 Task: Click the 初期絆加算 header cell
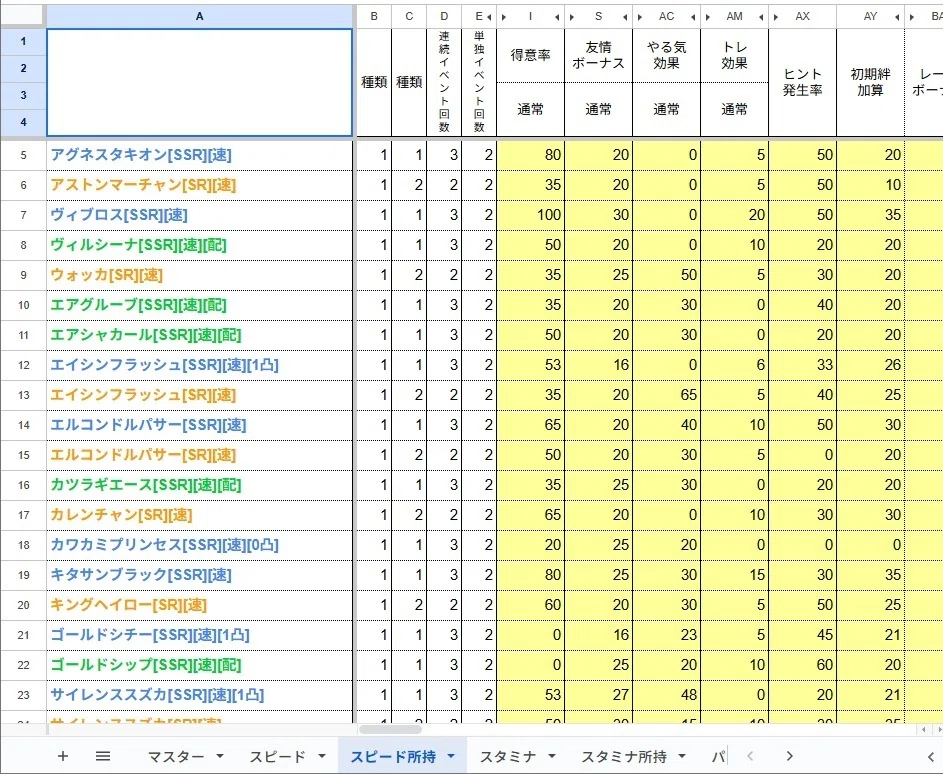coord(870,82)
